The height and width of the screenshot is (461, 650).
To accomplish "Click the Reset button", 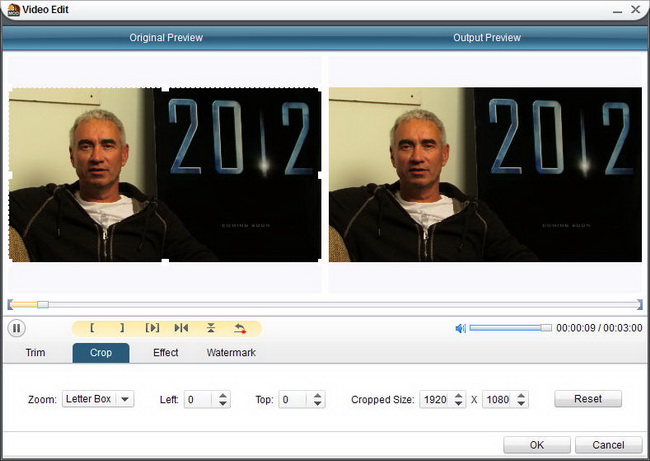I will click(x=588, y=399).
